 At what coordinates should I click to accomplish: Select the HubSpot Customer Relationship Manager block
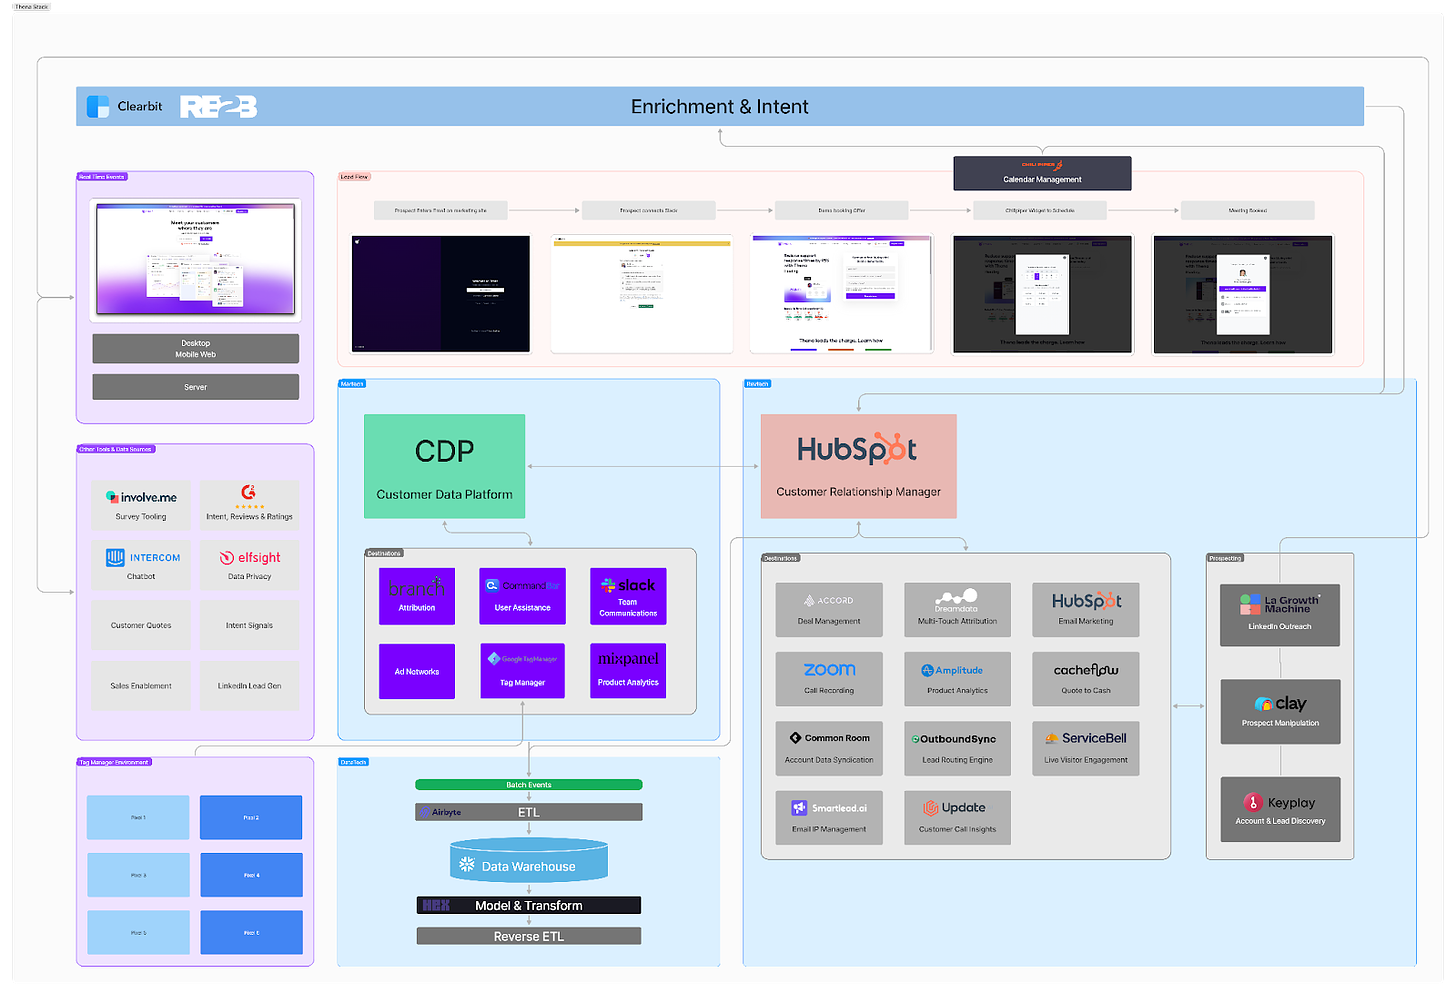click(x=858, y=466)
